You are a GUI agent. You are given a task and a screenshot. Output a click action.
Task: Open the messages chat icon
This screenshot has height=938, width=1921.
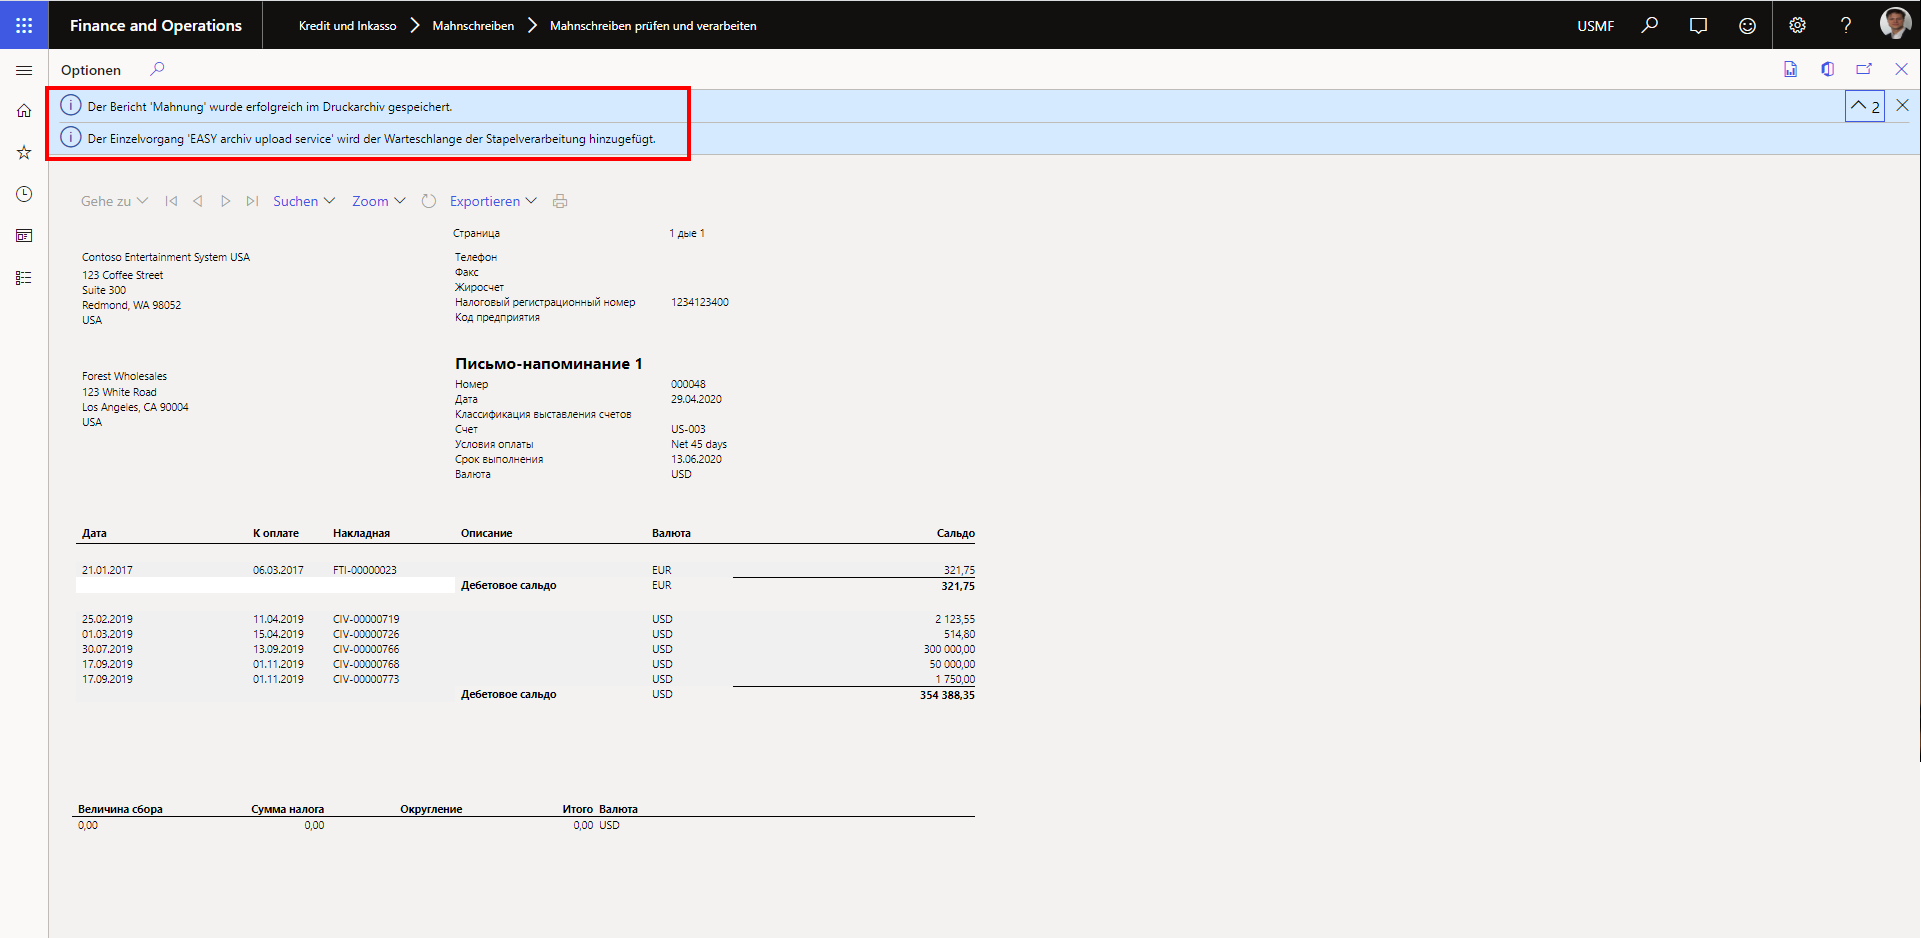coord(1698,25)
